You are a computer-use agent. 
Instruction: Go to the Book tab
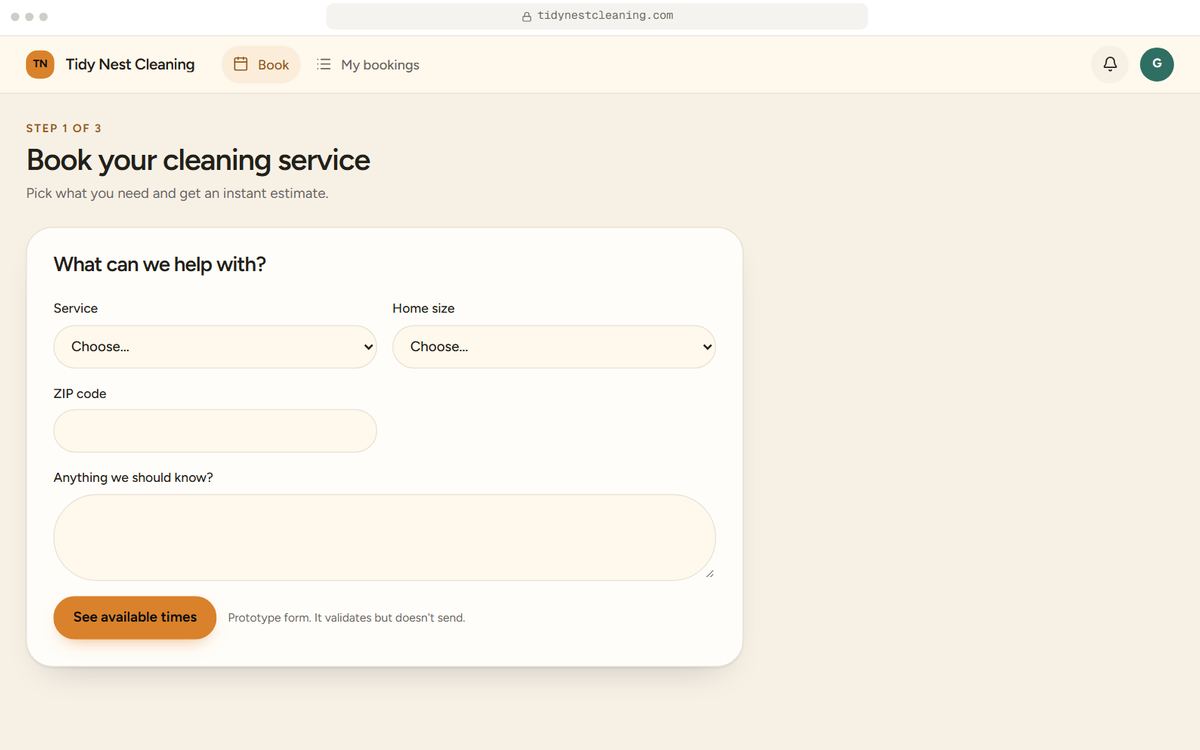[x=261, y=64]
